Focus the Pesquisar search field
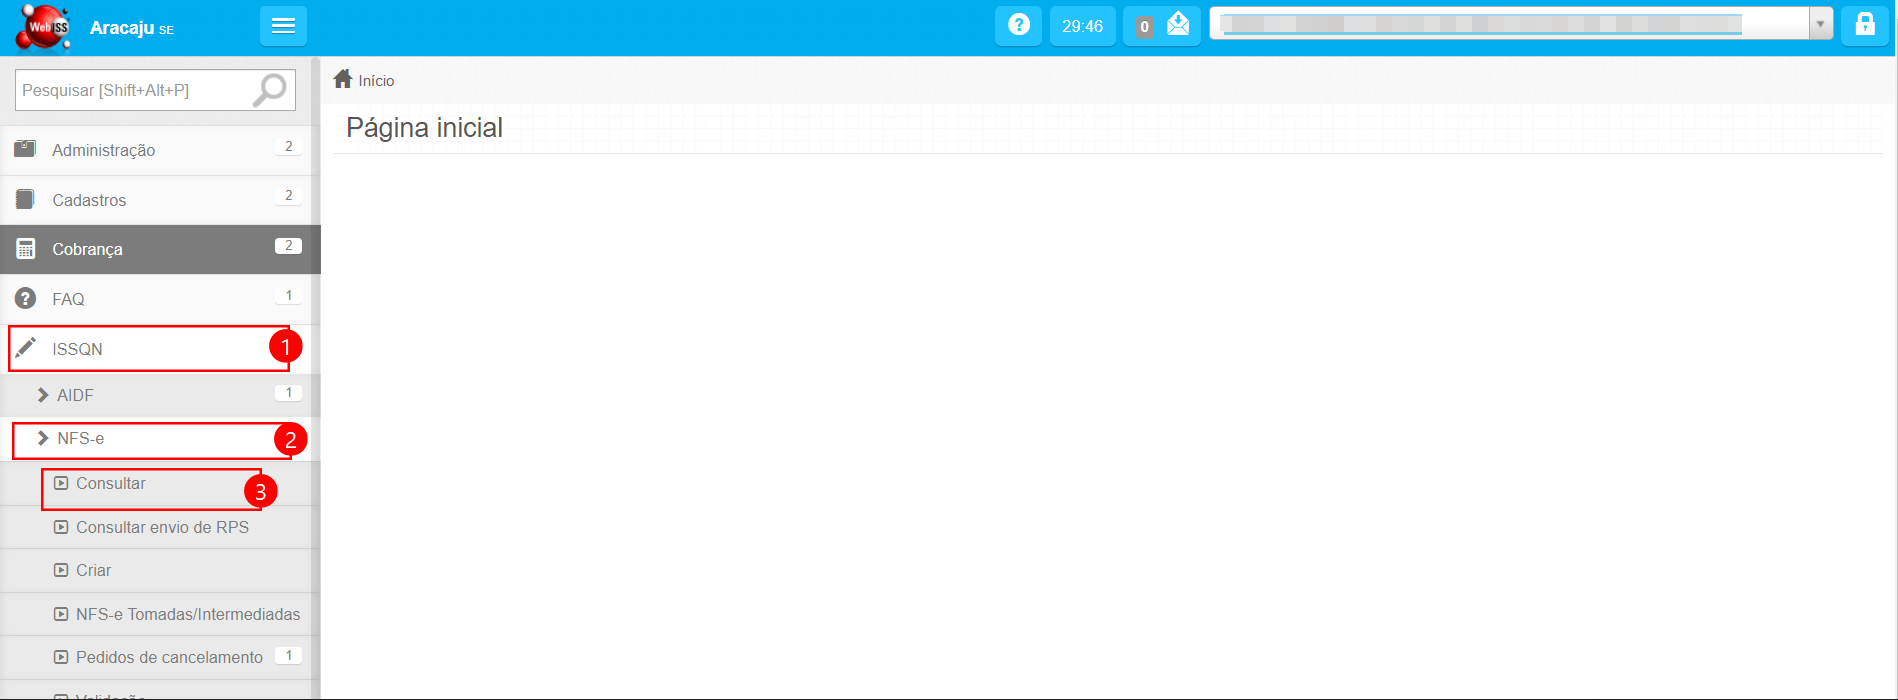Viewport: 1898px width, 700px height. (x=130, y=90)
